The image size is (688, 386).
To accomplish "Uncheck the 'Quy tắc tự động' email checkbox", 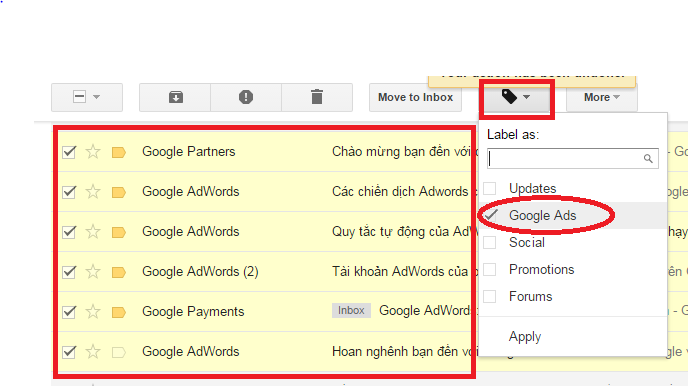I will coord(69,232).
